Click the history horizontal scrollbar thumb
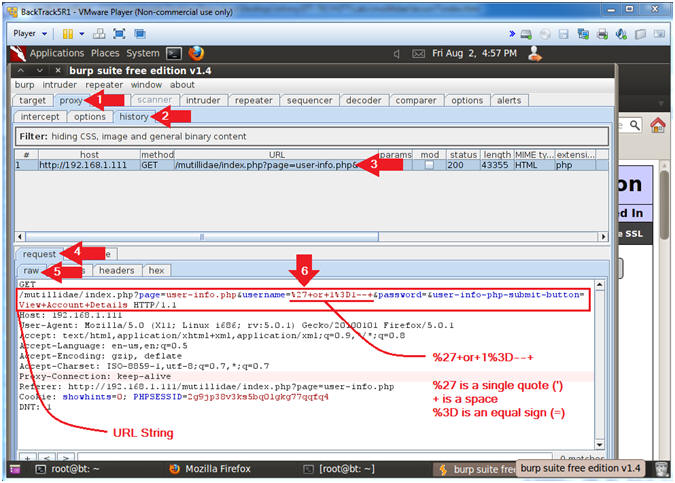675x483 pixels. 202,236
